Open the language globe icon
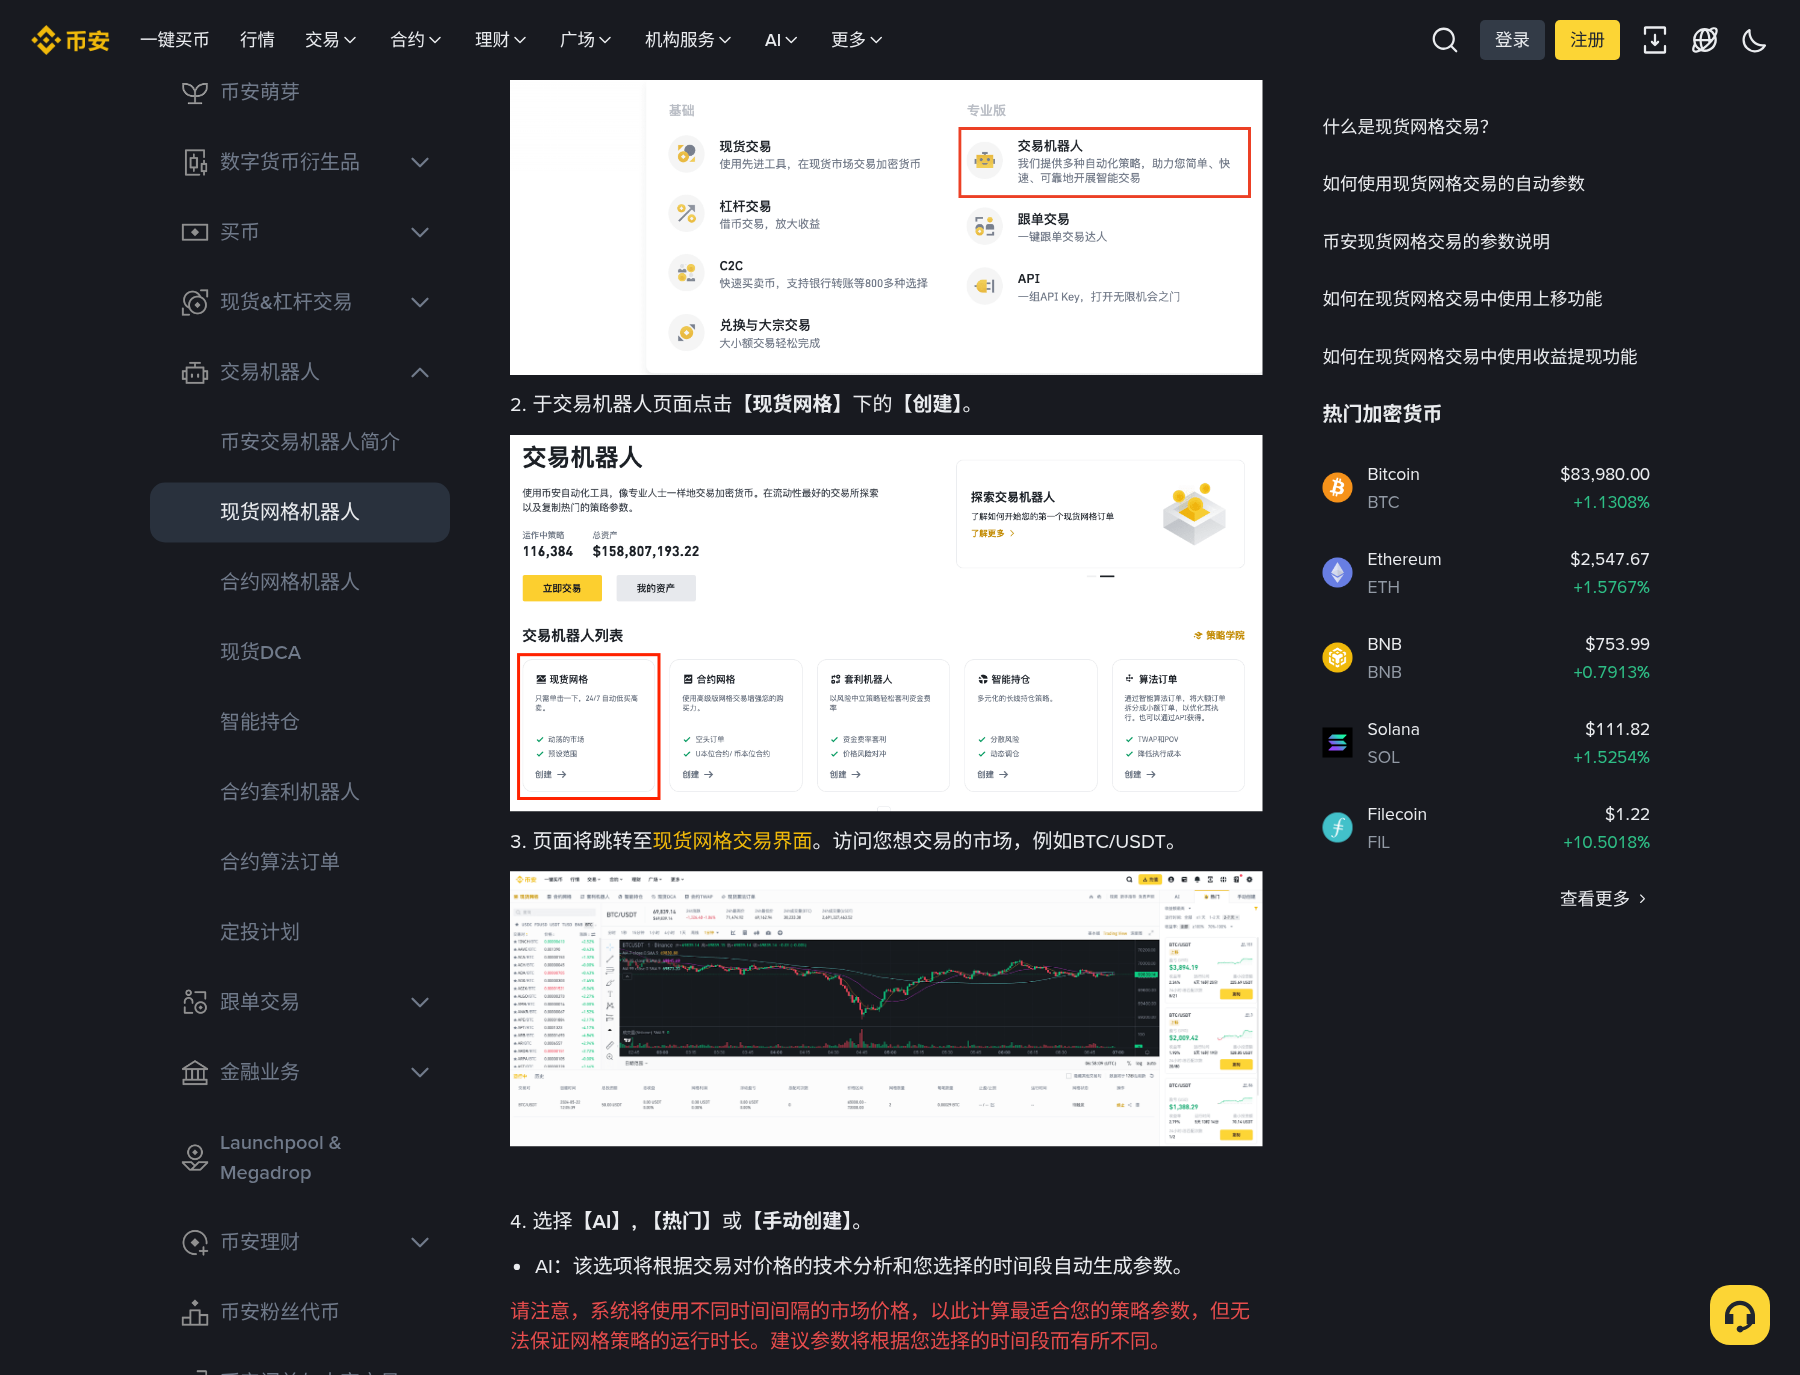 (x=1705, y=40)
